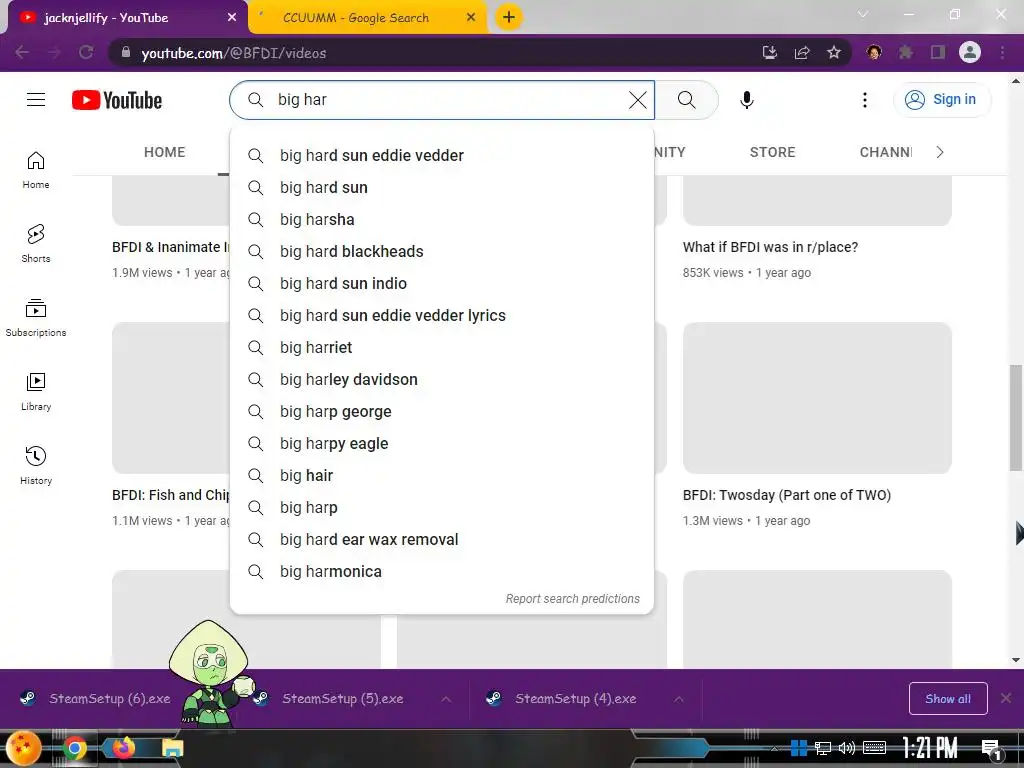Select the 'big hard sun' suggestion
Screen dimensions: 1024x768
(x=441, y=187)
